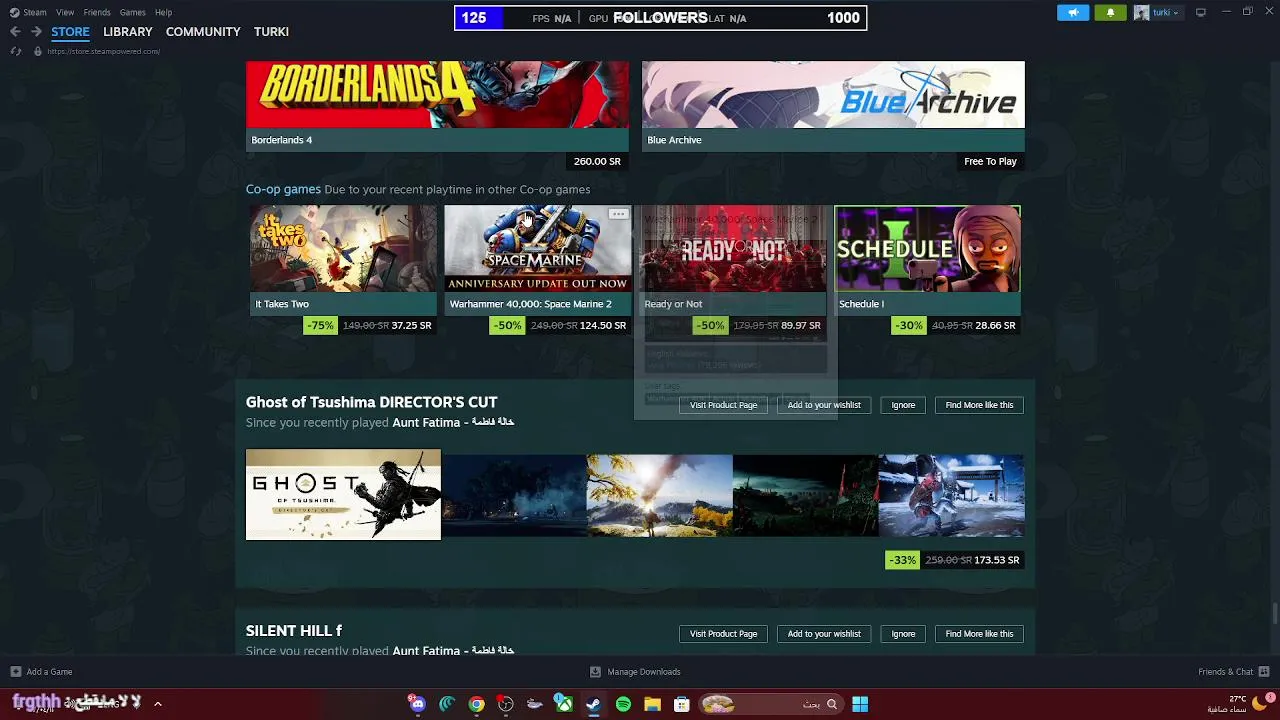
Task: Open Discord from the taskbar
Action: (418, 704)
